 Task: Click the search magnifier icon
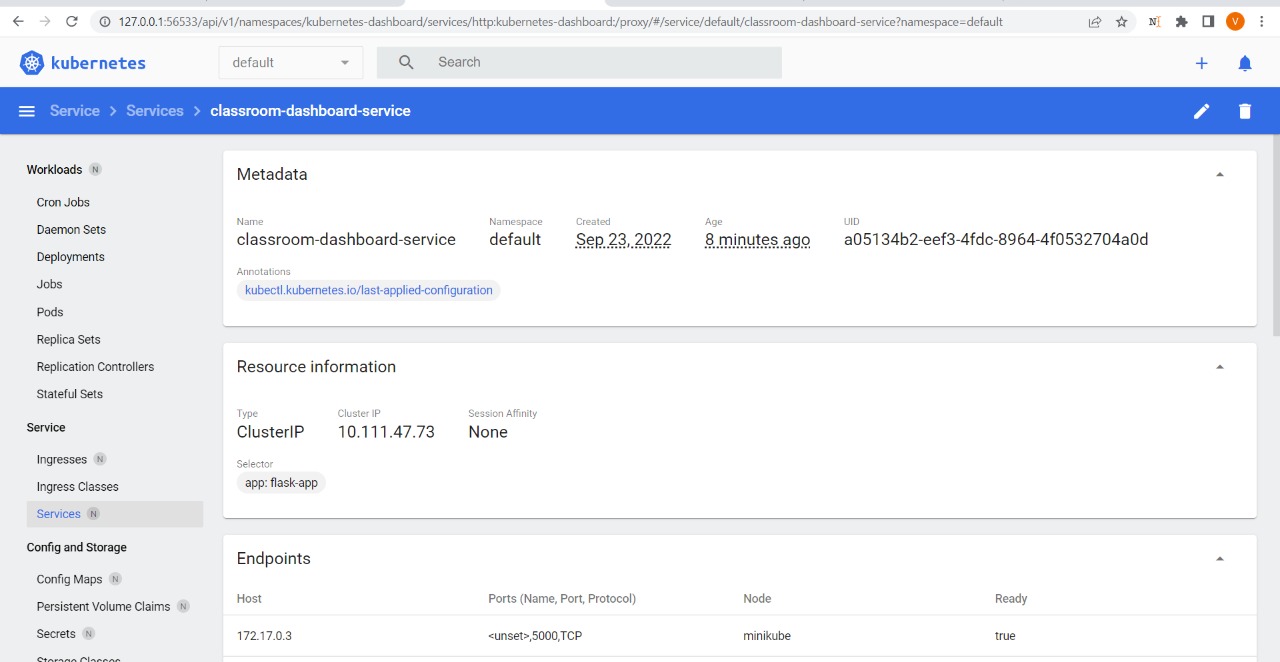click(405, 62)
